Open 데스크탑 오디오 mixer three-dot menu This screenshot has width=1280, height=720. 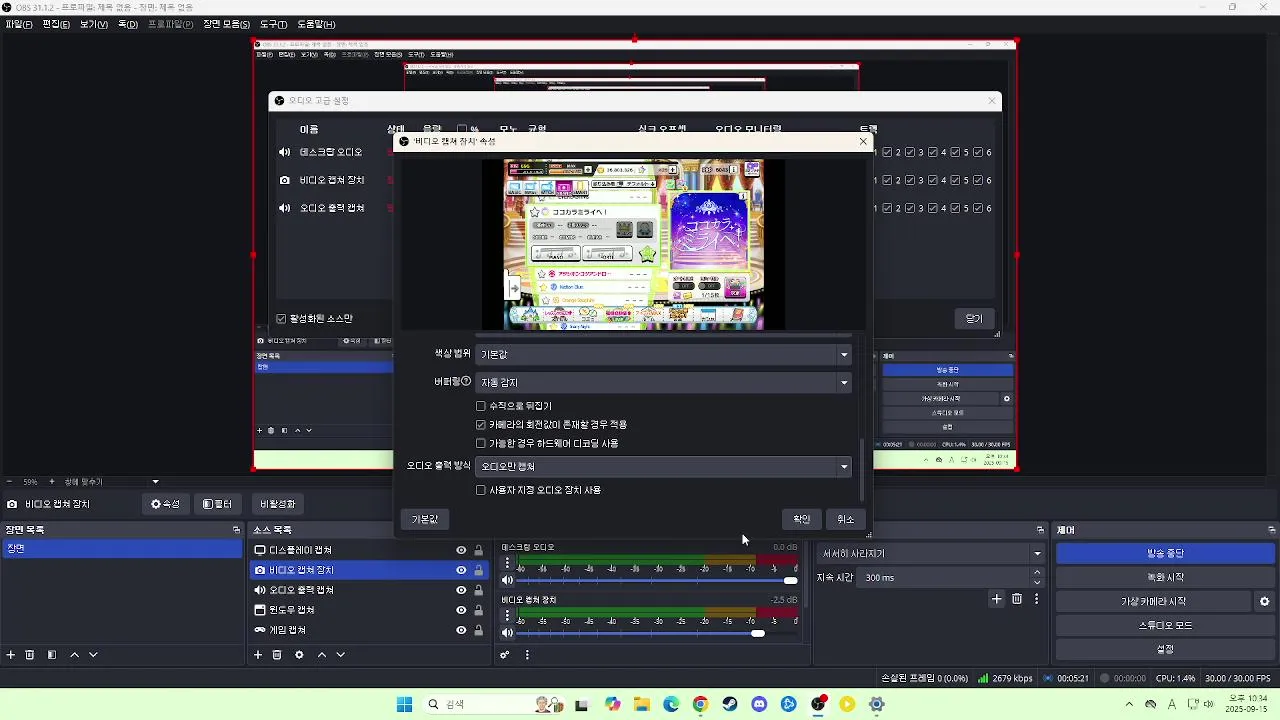click(507, 563)
